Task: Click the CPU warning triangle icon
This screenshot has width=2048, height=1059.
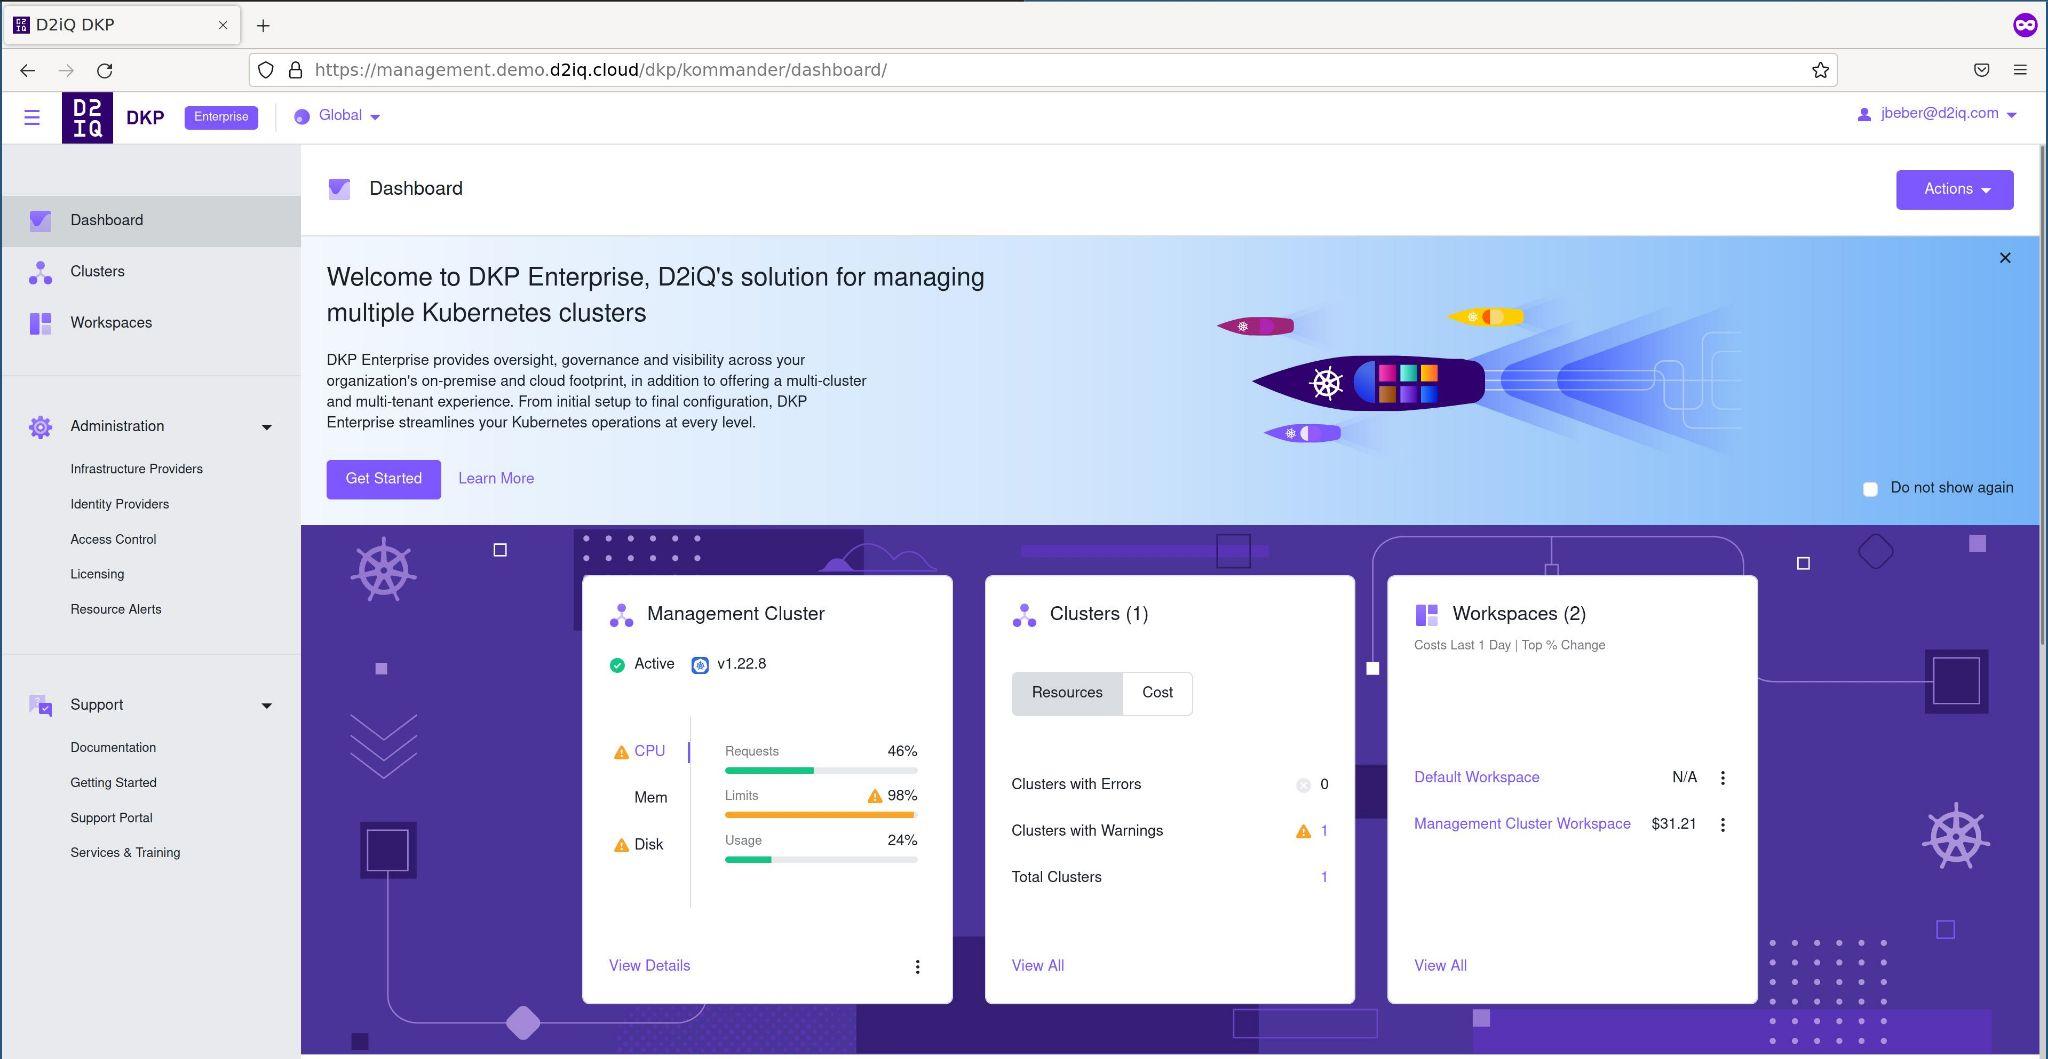Action: (621, 752)
